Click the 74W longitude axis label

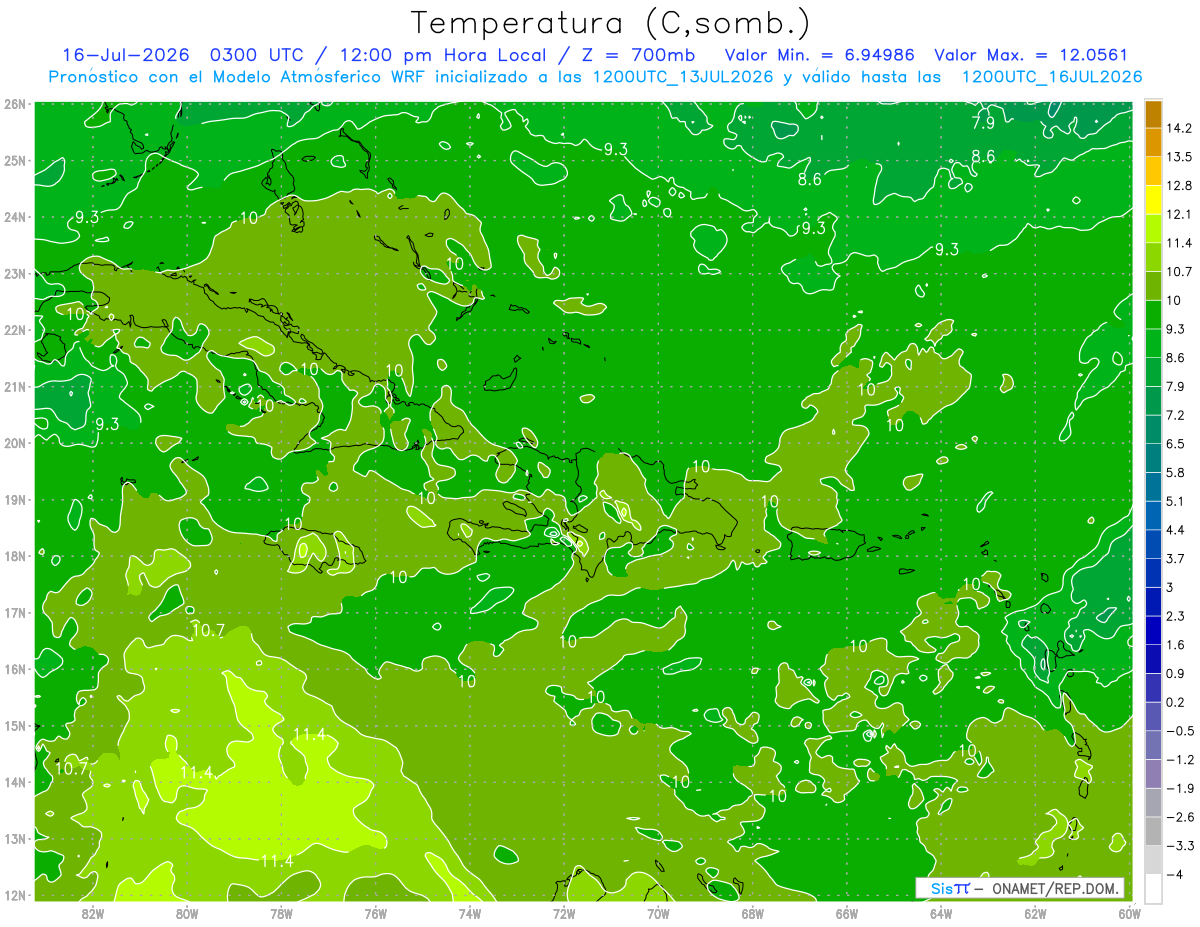point(470,913)
